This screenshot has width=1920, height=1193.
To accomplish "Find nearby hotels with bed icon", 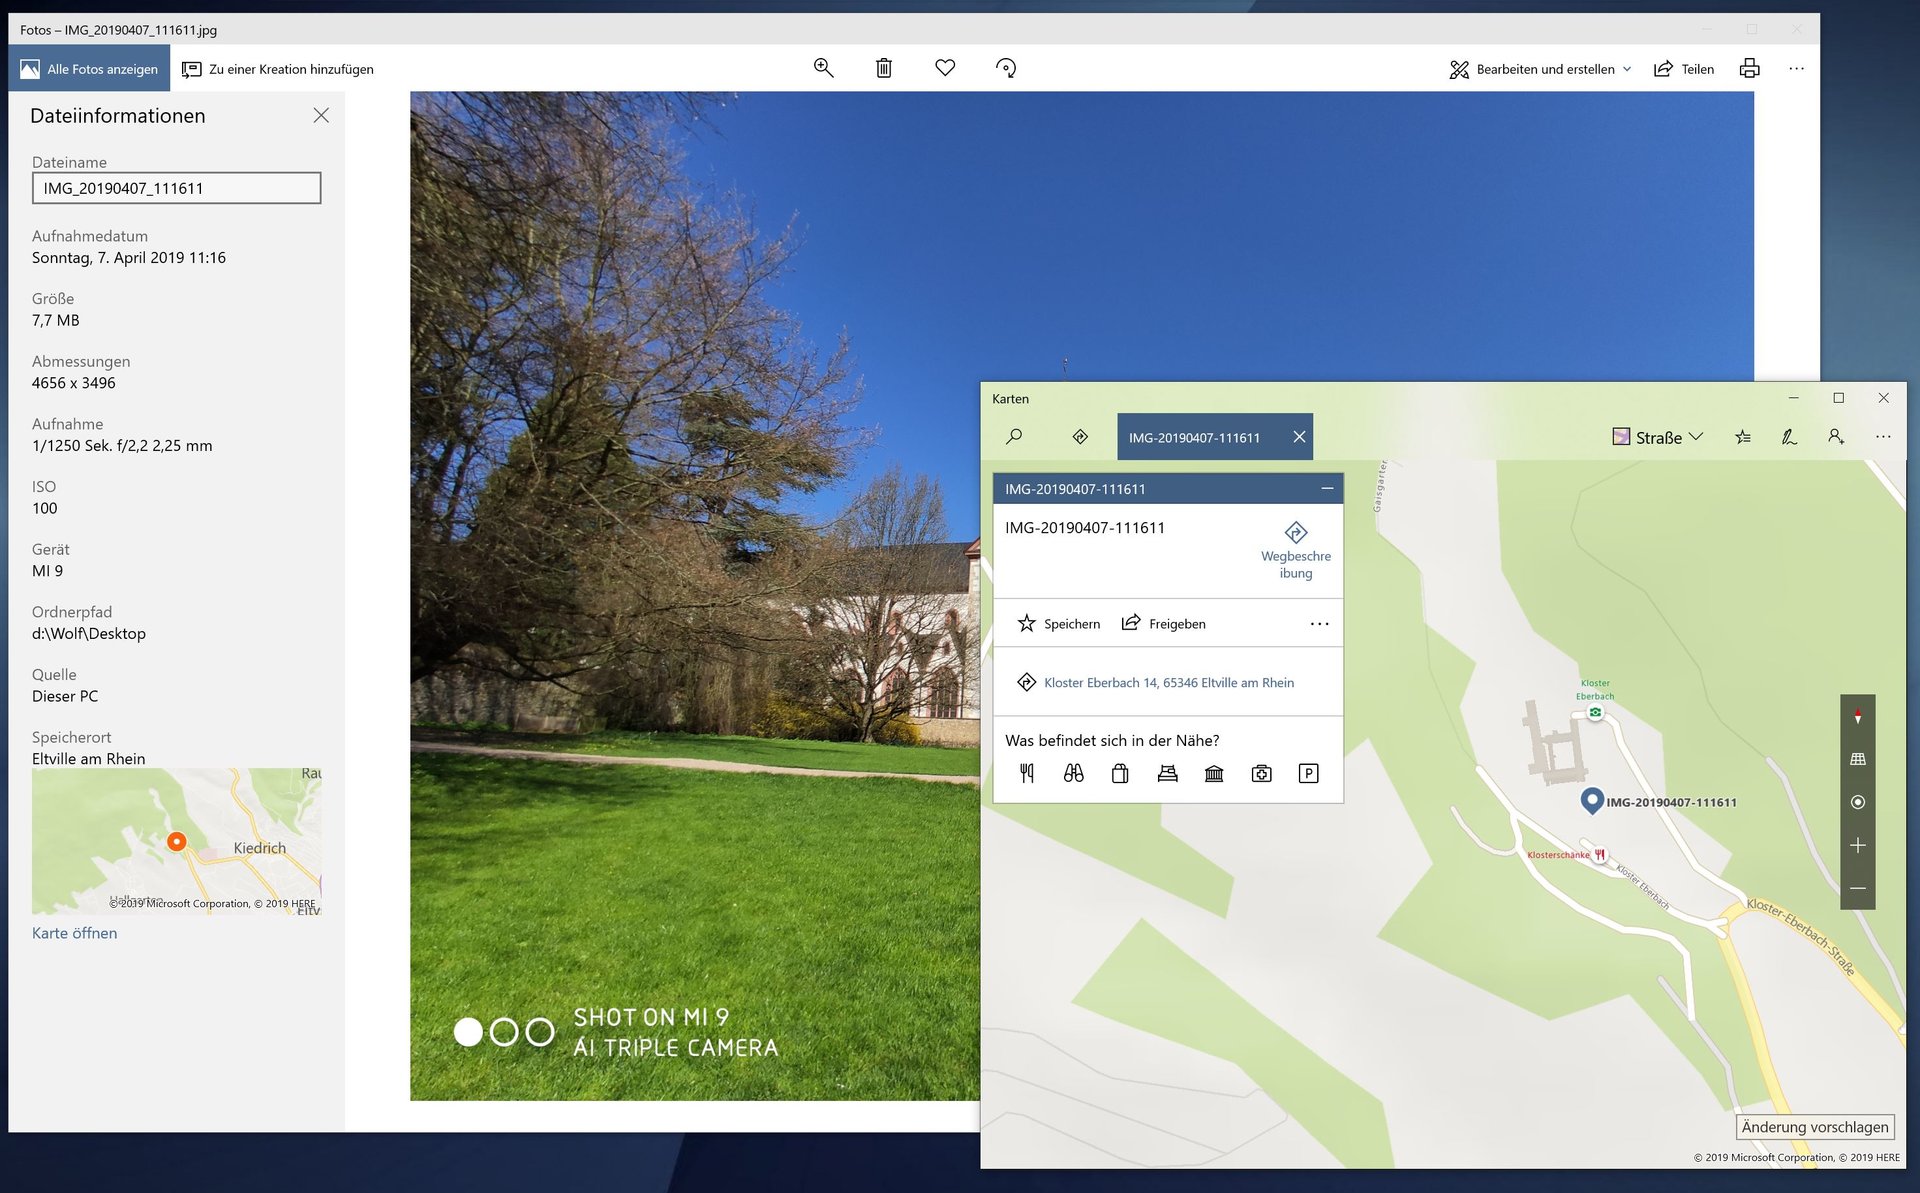I will tap(1167, 773).
